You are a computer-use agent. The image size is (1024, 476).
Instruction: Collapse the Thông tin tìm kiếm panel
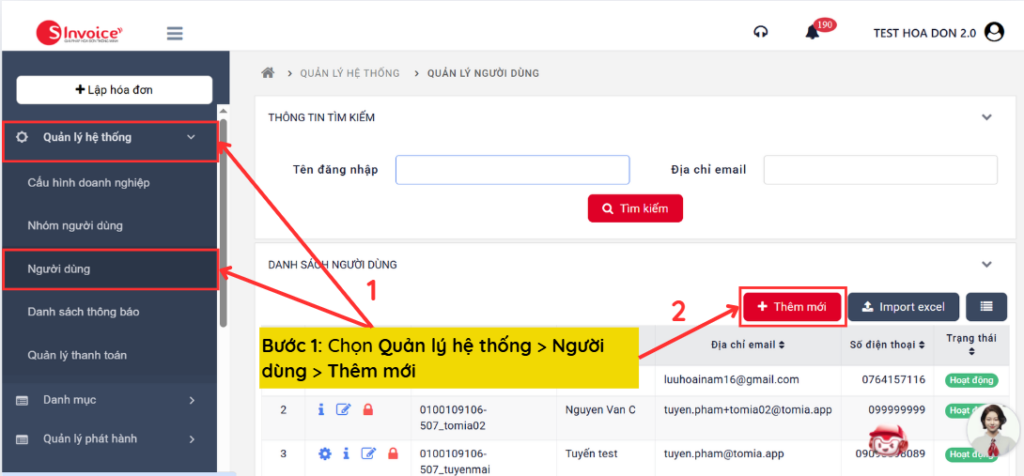coord(987,117)
